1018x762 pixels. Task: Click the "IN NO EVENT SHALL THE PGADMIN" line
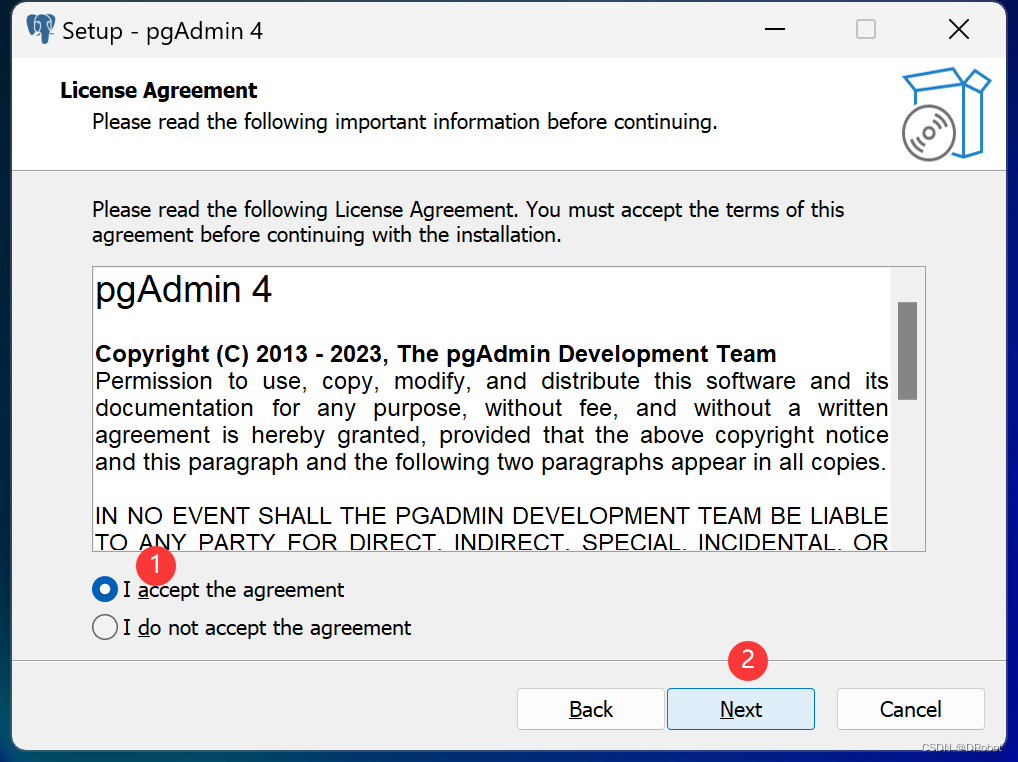(x=491, y=516)
